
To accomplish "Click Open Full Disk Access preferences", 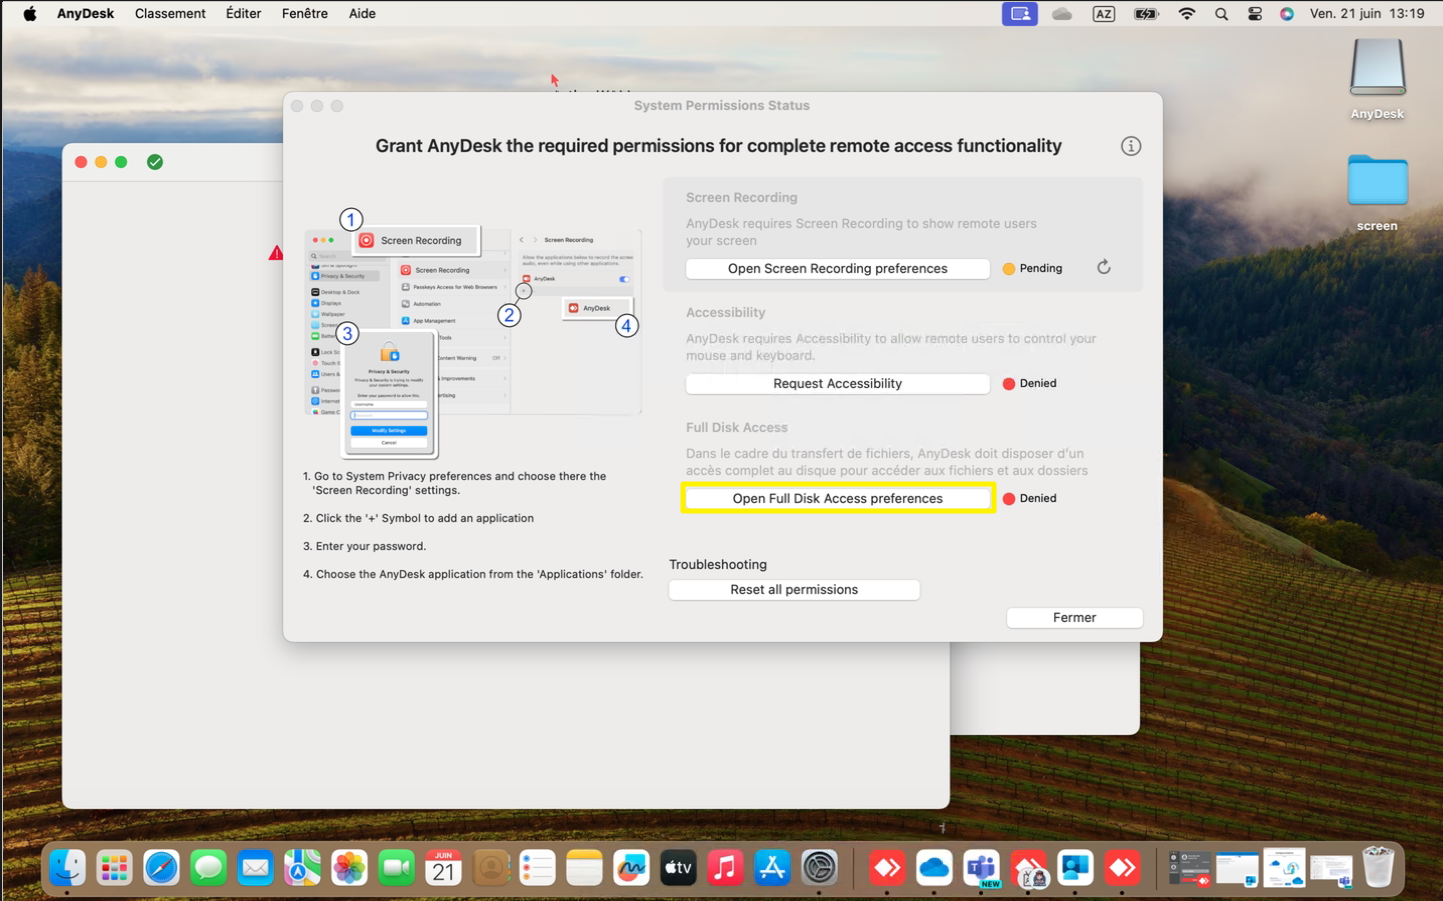I will tap(838, 498).
